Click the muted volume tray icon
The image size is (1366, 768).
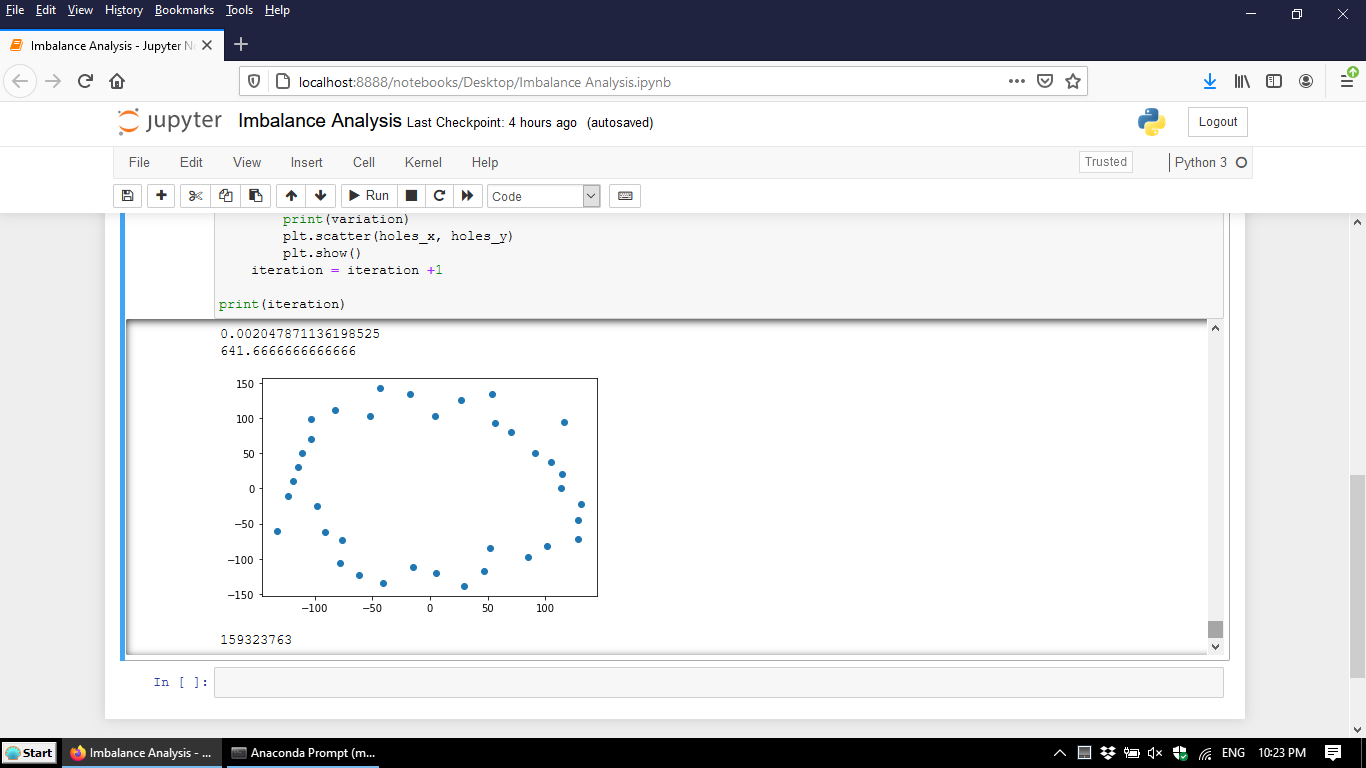(1155, 753)
